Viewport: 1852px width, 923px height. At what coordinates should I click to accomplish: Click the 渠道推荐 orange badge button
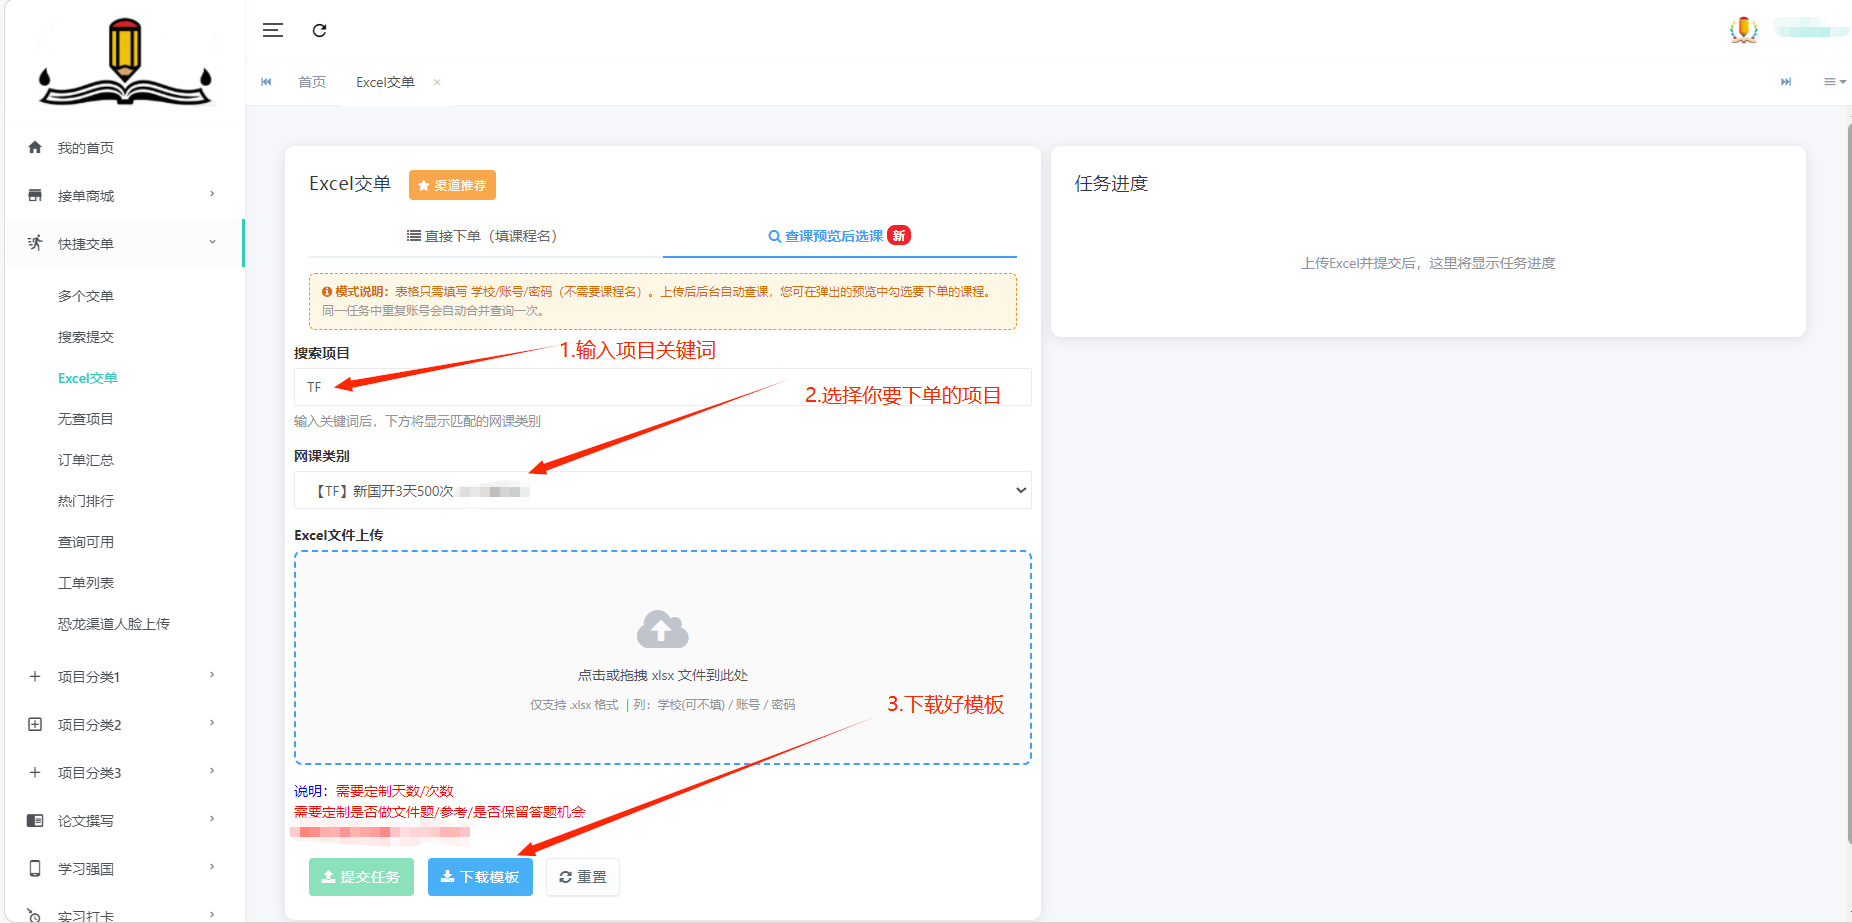pyautogui.click(x=452, y=185)
